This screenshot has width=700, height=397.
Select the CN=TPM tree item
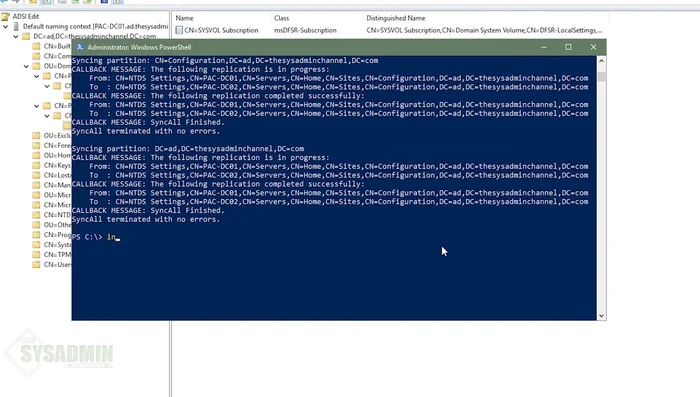click(x=57, y=255)
